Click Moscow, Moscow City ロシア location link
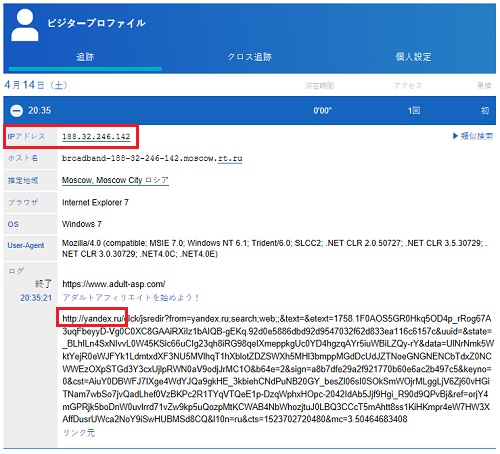 click(x=115, y=180)
